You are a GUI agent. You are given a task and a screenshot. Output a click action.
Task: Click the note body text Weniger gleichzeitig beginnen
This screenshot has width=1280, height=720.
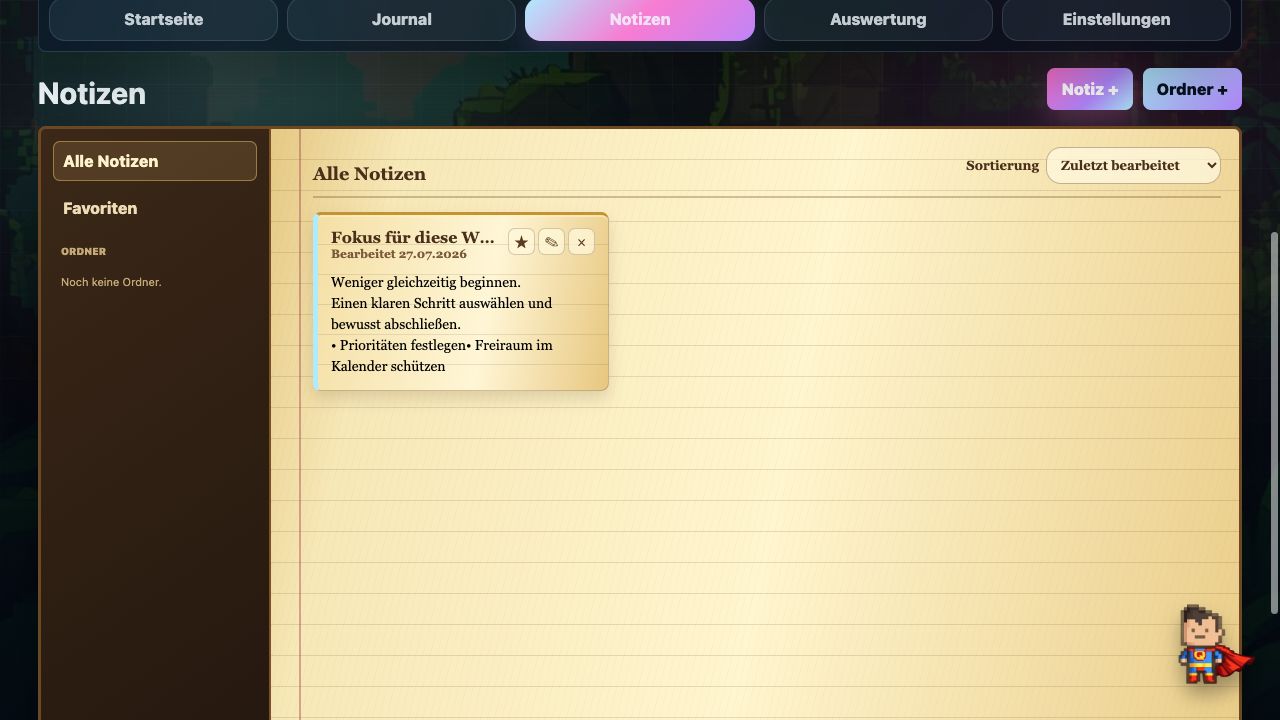(426, 282)
